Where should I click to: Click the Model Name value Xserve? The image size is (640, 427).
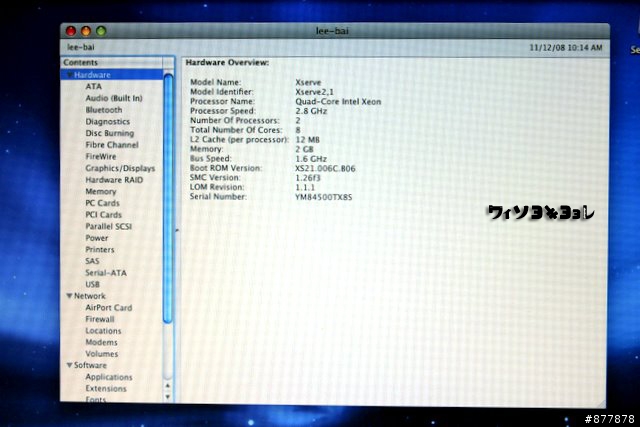pos(308,82)
